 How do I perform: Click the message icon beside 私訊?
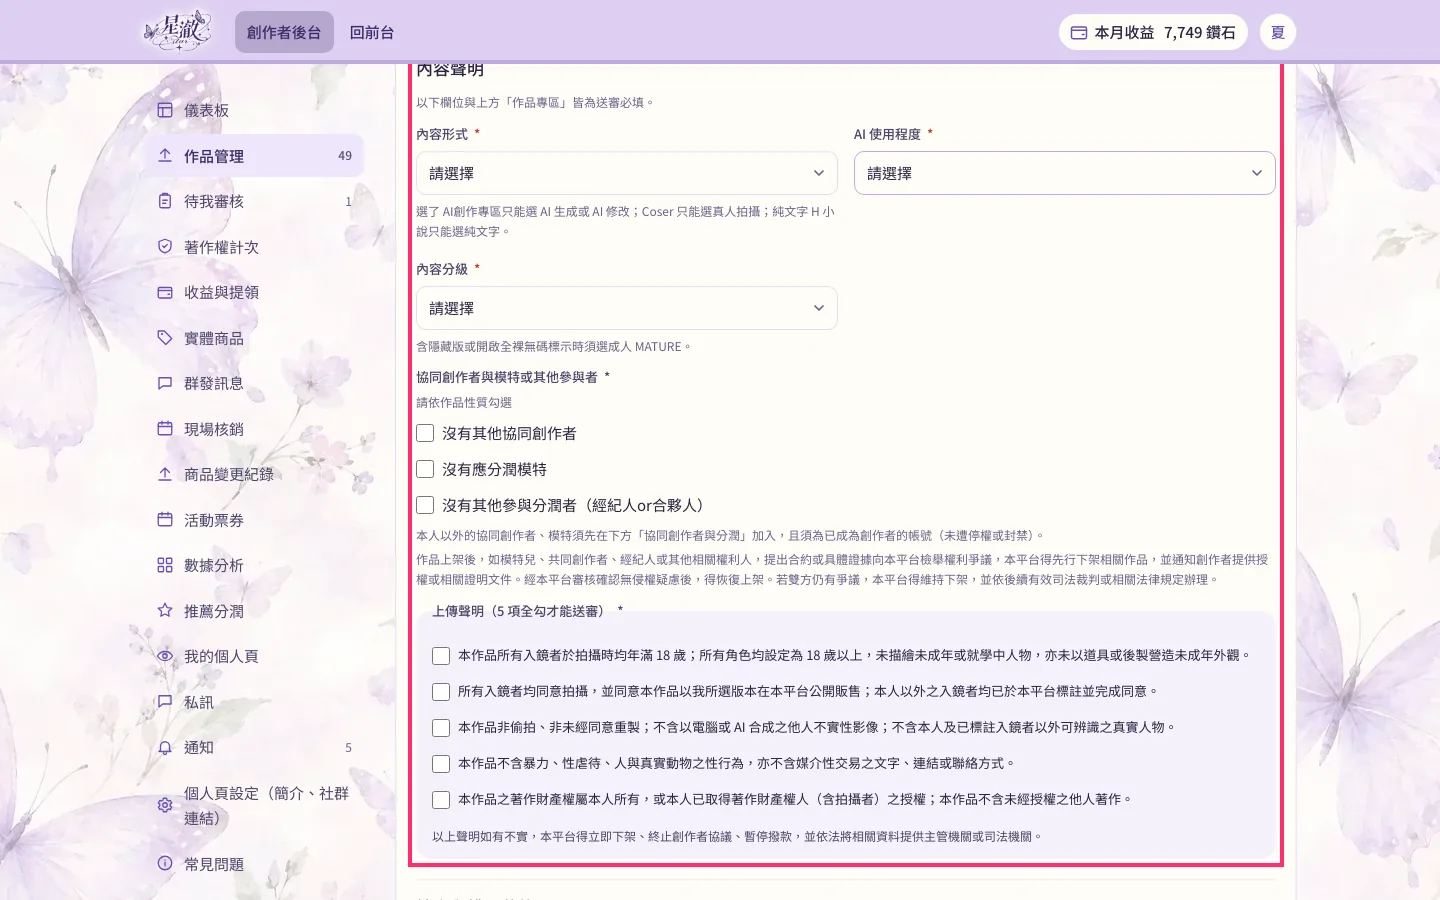[165, 702]
